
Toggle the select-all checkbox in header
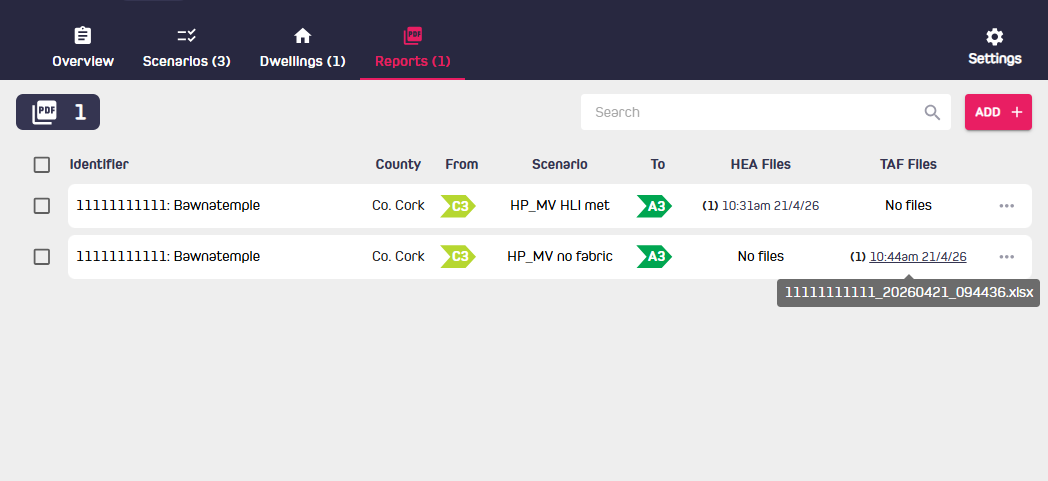tap(41, 164)
